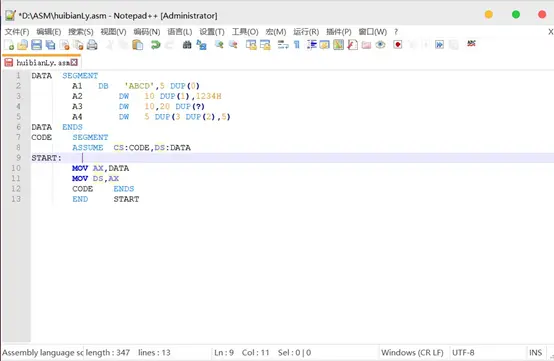Open the 编码(N) menu
Viewport: 554px width, 361px height.
(147, 32)
